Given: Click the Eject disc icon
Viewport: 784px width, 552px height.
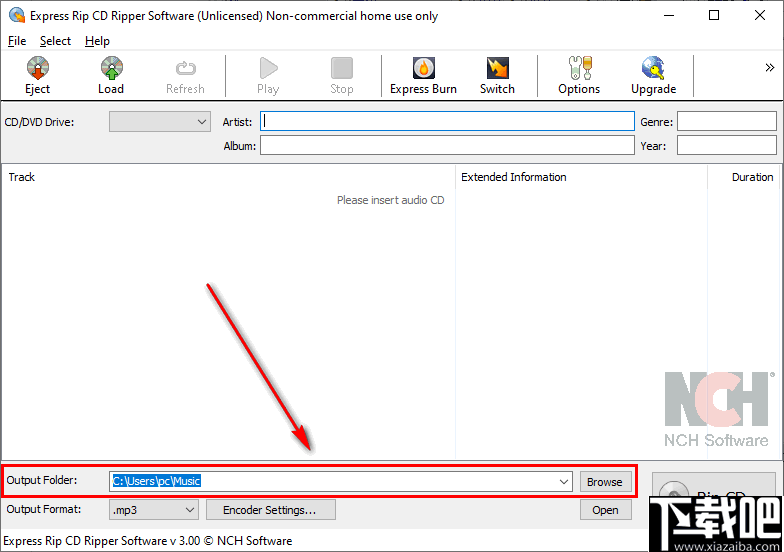Looking at the screenshot, I should point(38,68).
